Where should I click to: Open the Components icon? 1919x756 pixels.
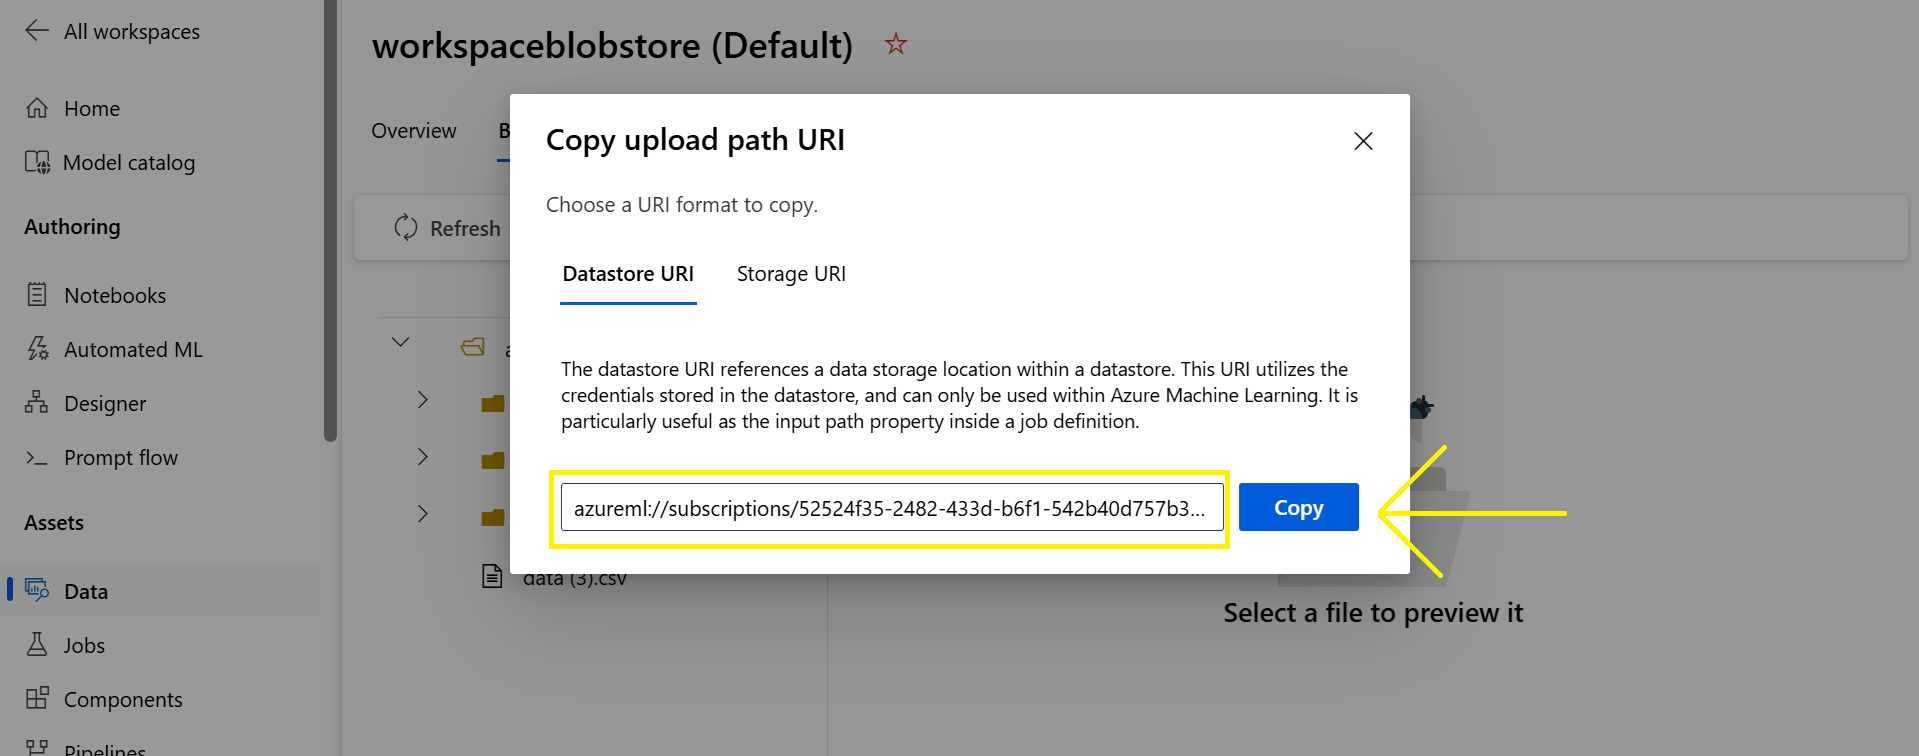pos(37,698)
